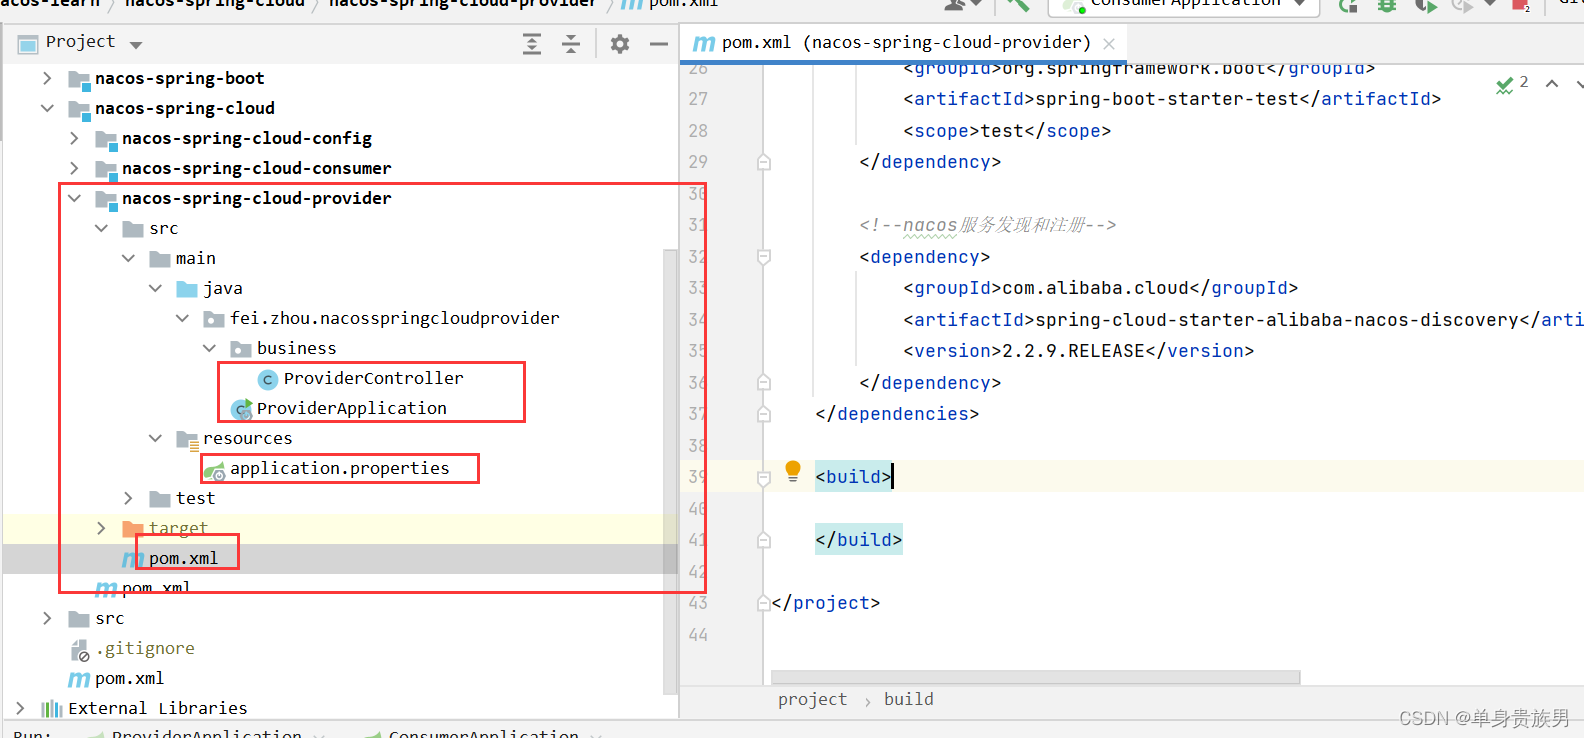1584x738 pixels.
Task: Click the java source folder icon
Action: pyautogui.click(x=187, y=289)
